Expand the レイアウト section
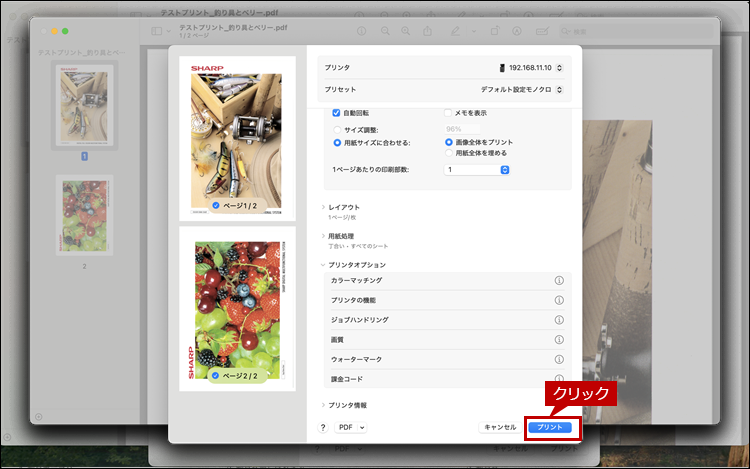This screenshot has height=469, width=750. coord(323,207)
